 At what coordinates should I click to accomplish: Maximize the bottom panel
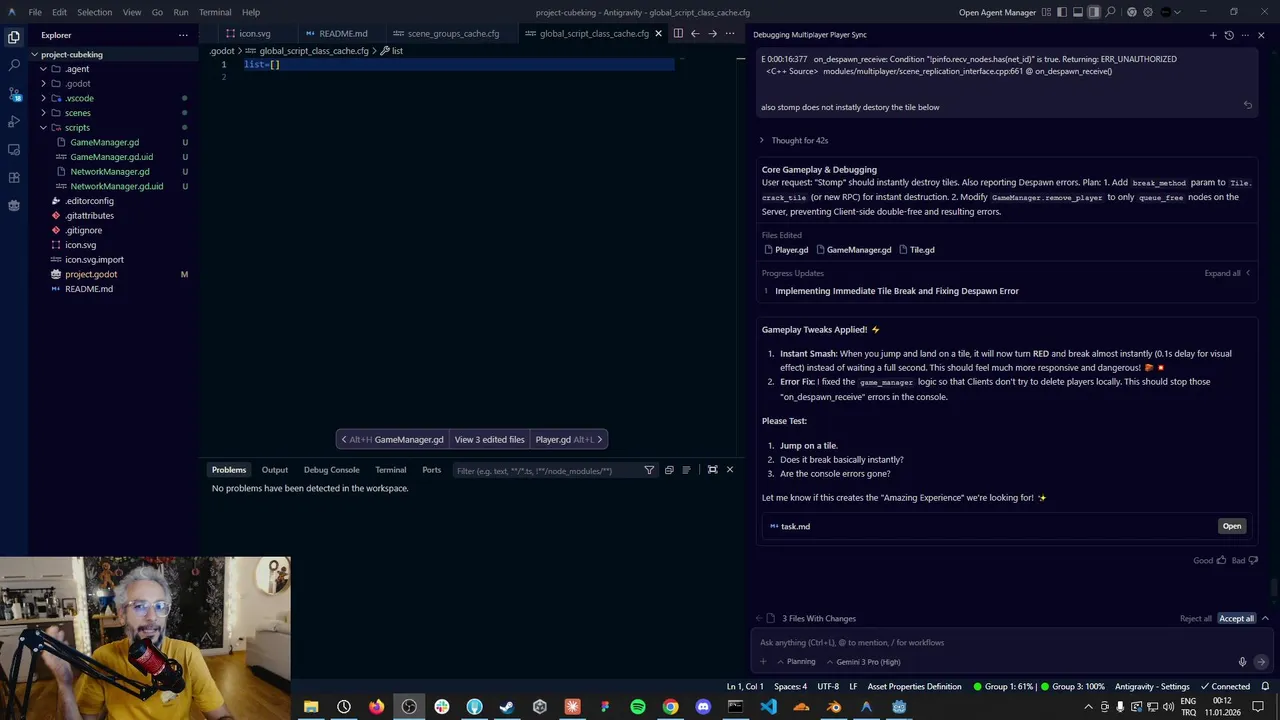712,470
